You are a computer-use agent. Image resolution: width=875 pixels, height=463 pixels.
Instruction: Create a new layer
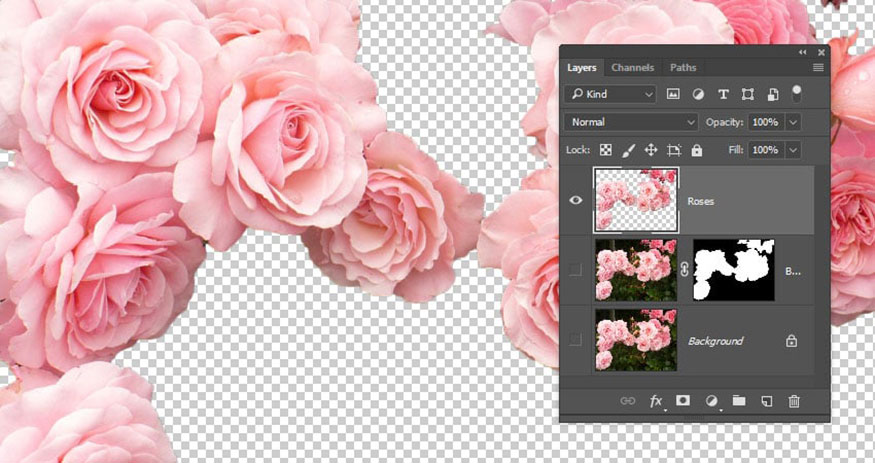(767, 401)
